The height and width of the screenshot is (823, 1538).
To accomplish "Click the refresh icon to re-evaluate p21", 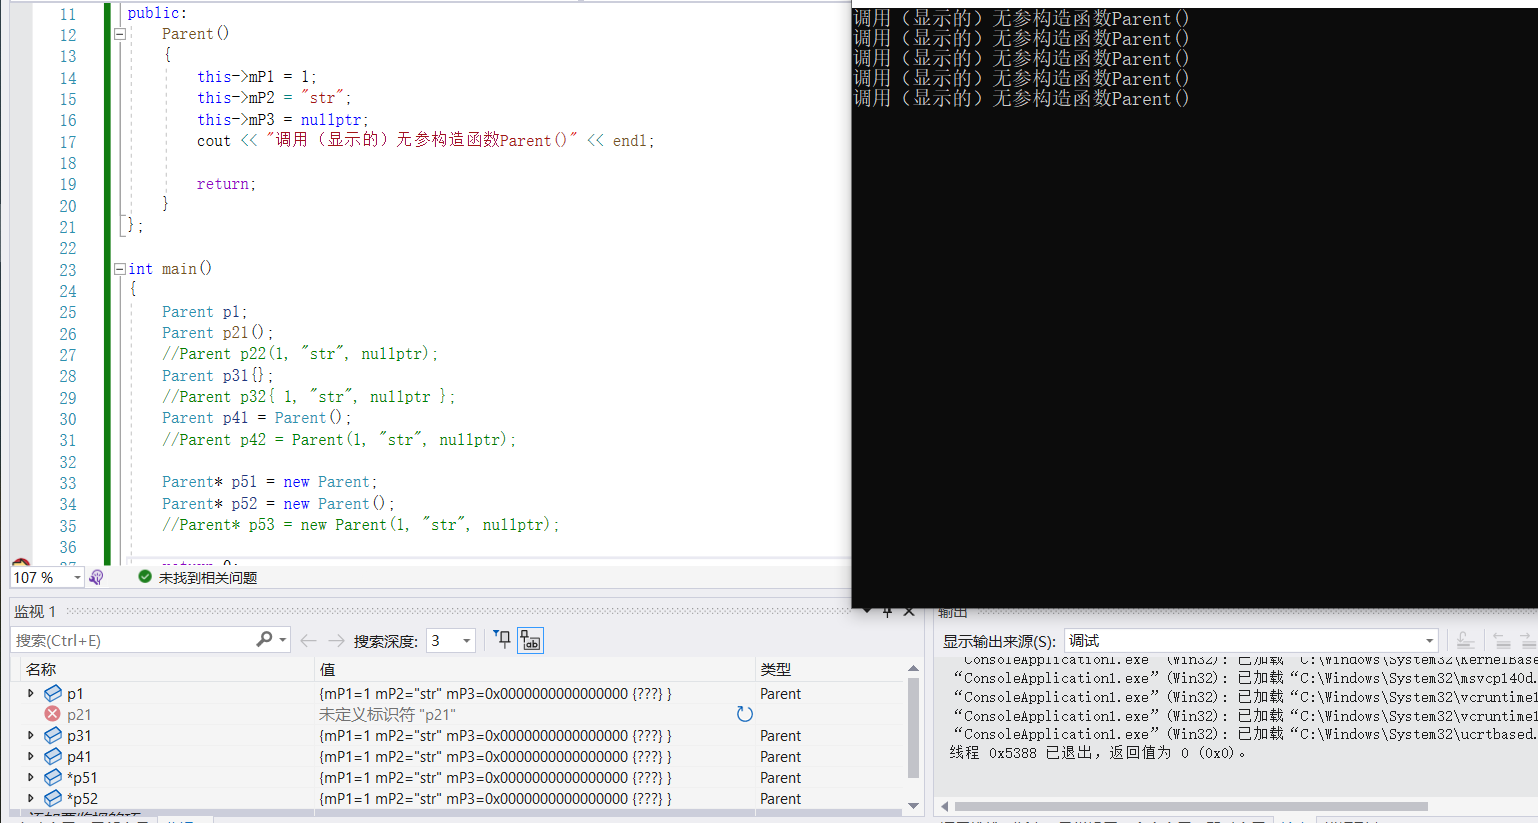I will click(744, 713).
